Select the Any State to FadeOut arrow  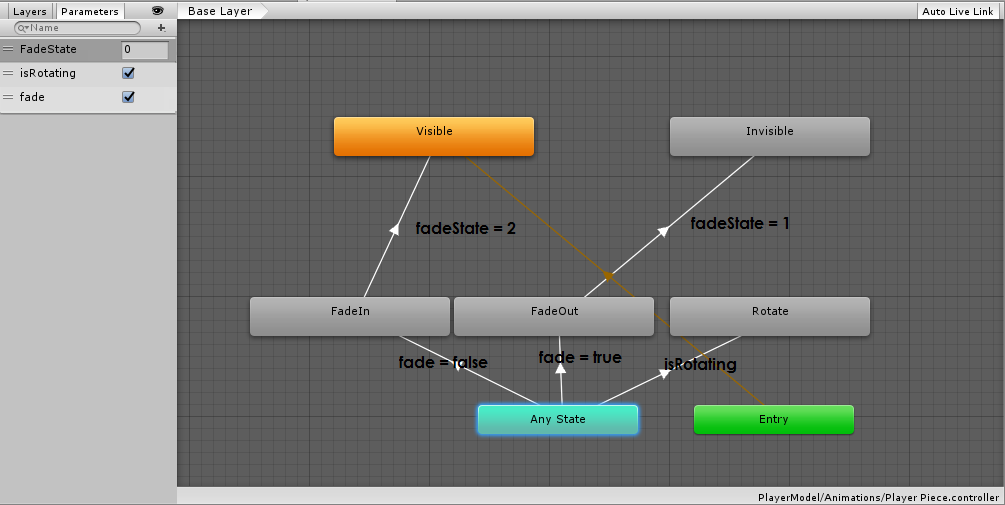click(x=561, y=369)
